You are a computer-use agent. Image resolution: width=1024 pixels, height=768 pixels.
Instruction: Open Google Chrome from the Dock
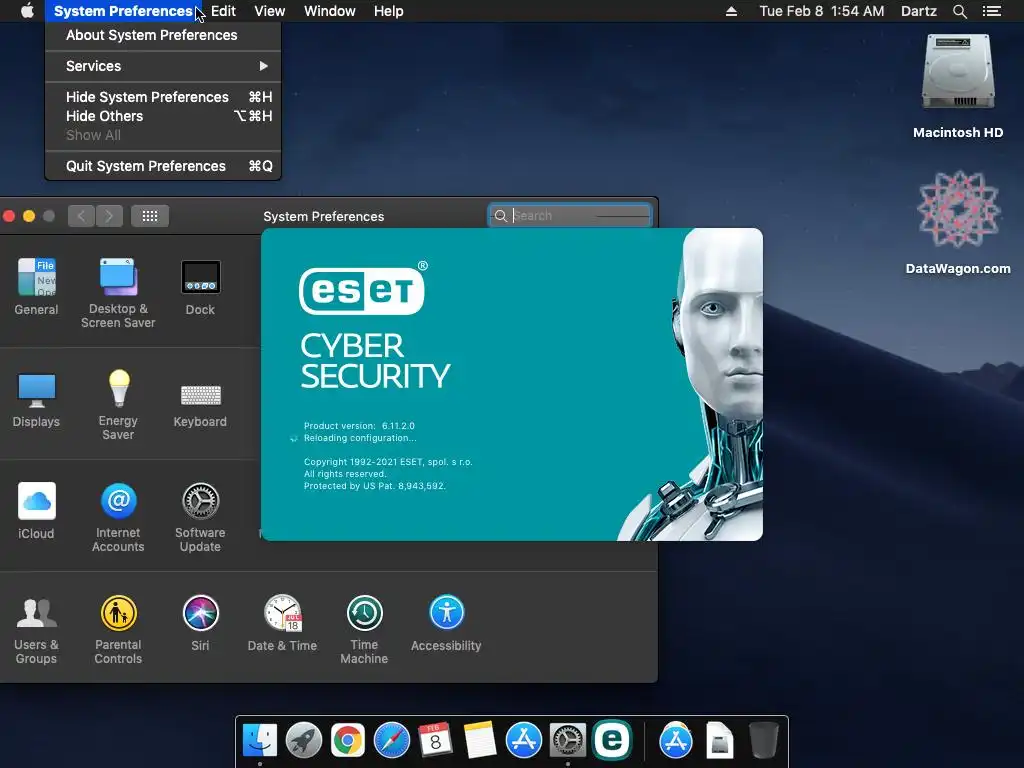click(347, 741)
